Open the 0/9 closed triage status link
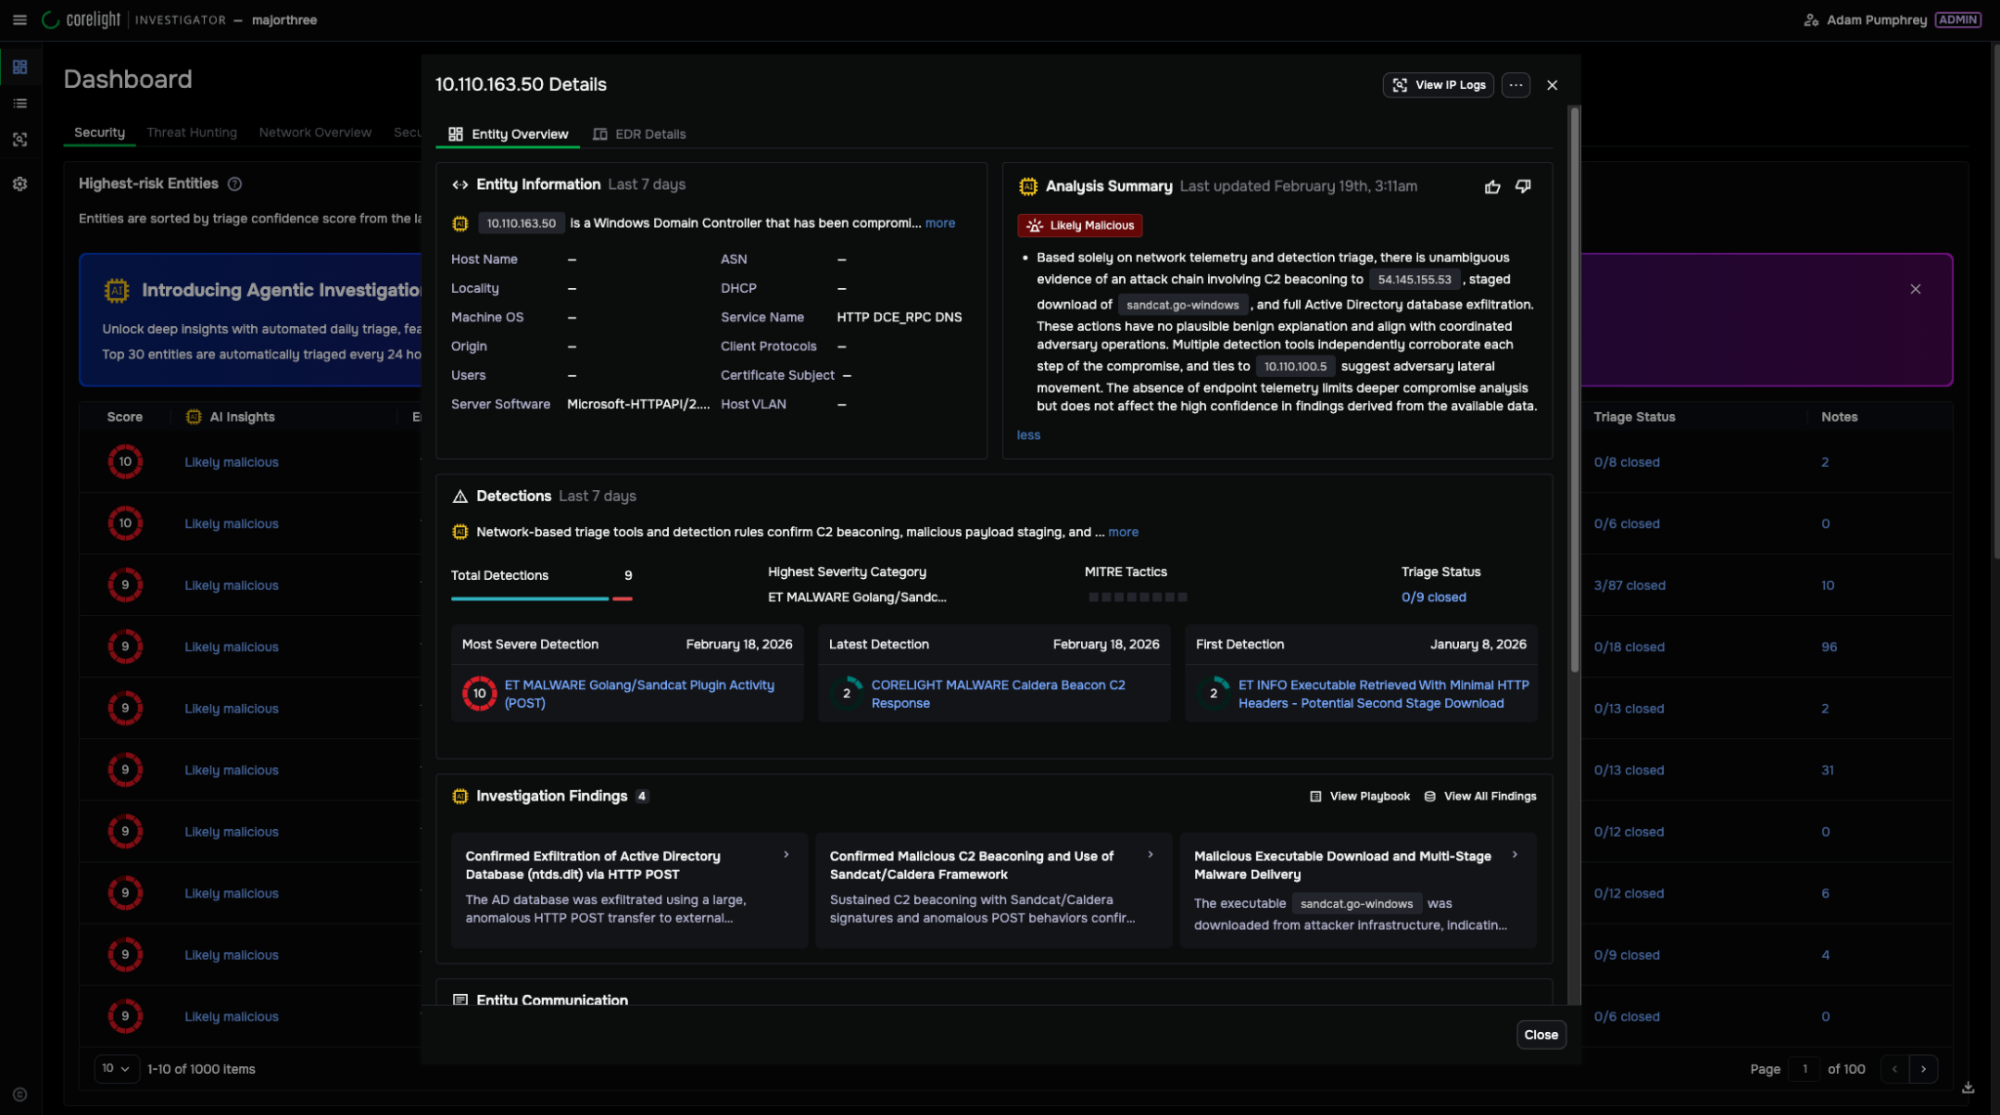The width and height of the screenshot is (2000, 1115). [1434, 598]
